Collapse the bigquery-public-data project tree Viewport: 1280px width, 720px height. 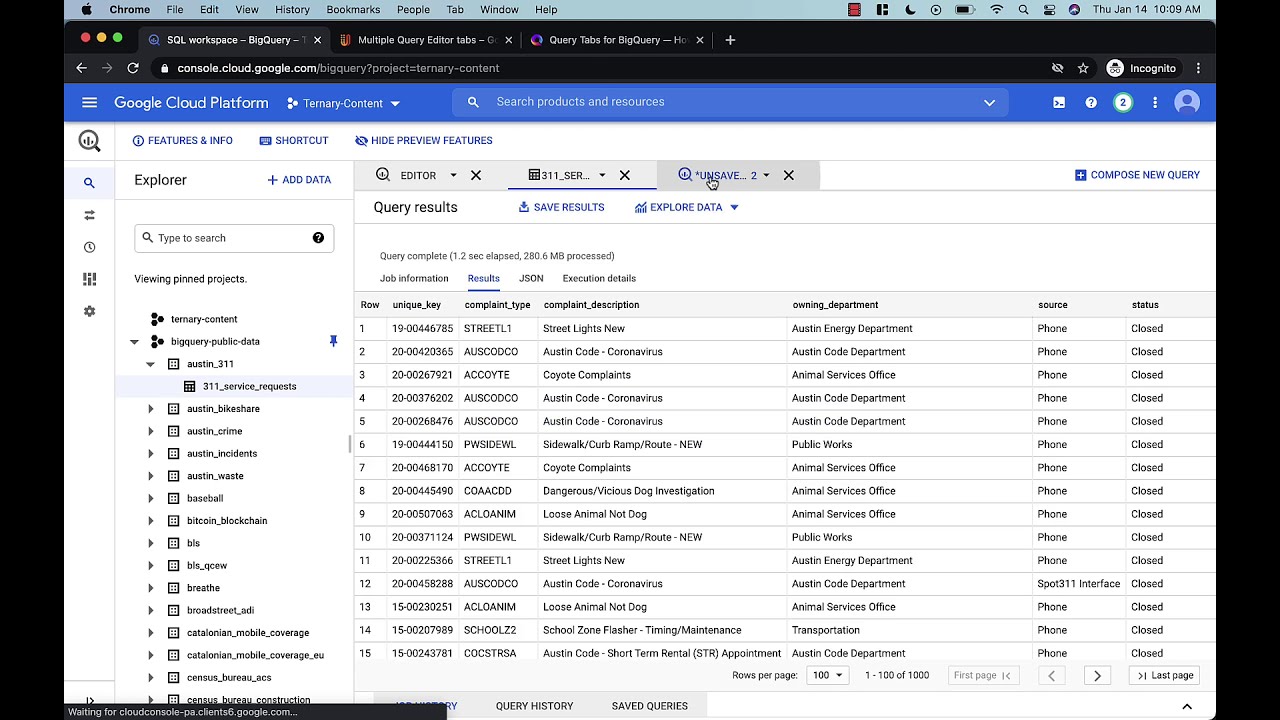click(x=134, y=342)
